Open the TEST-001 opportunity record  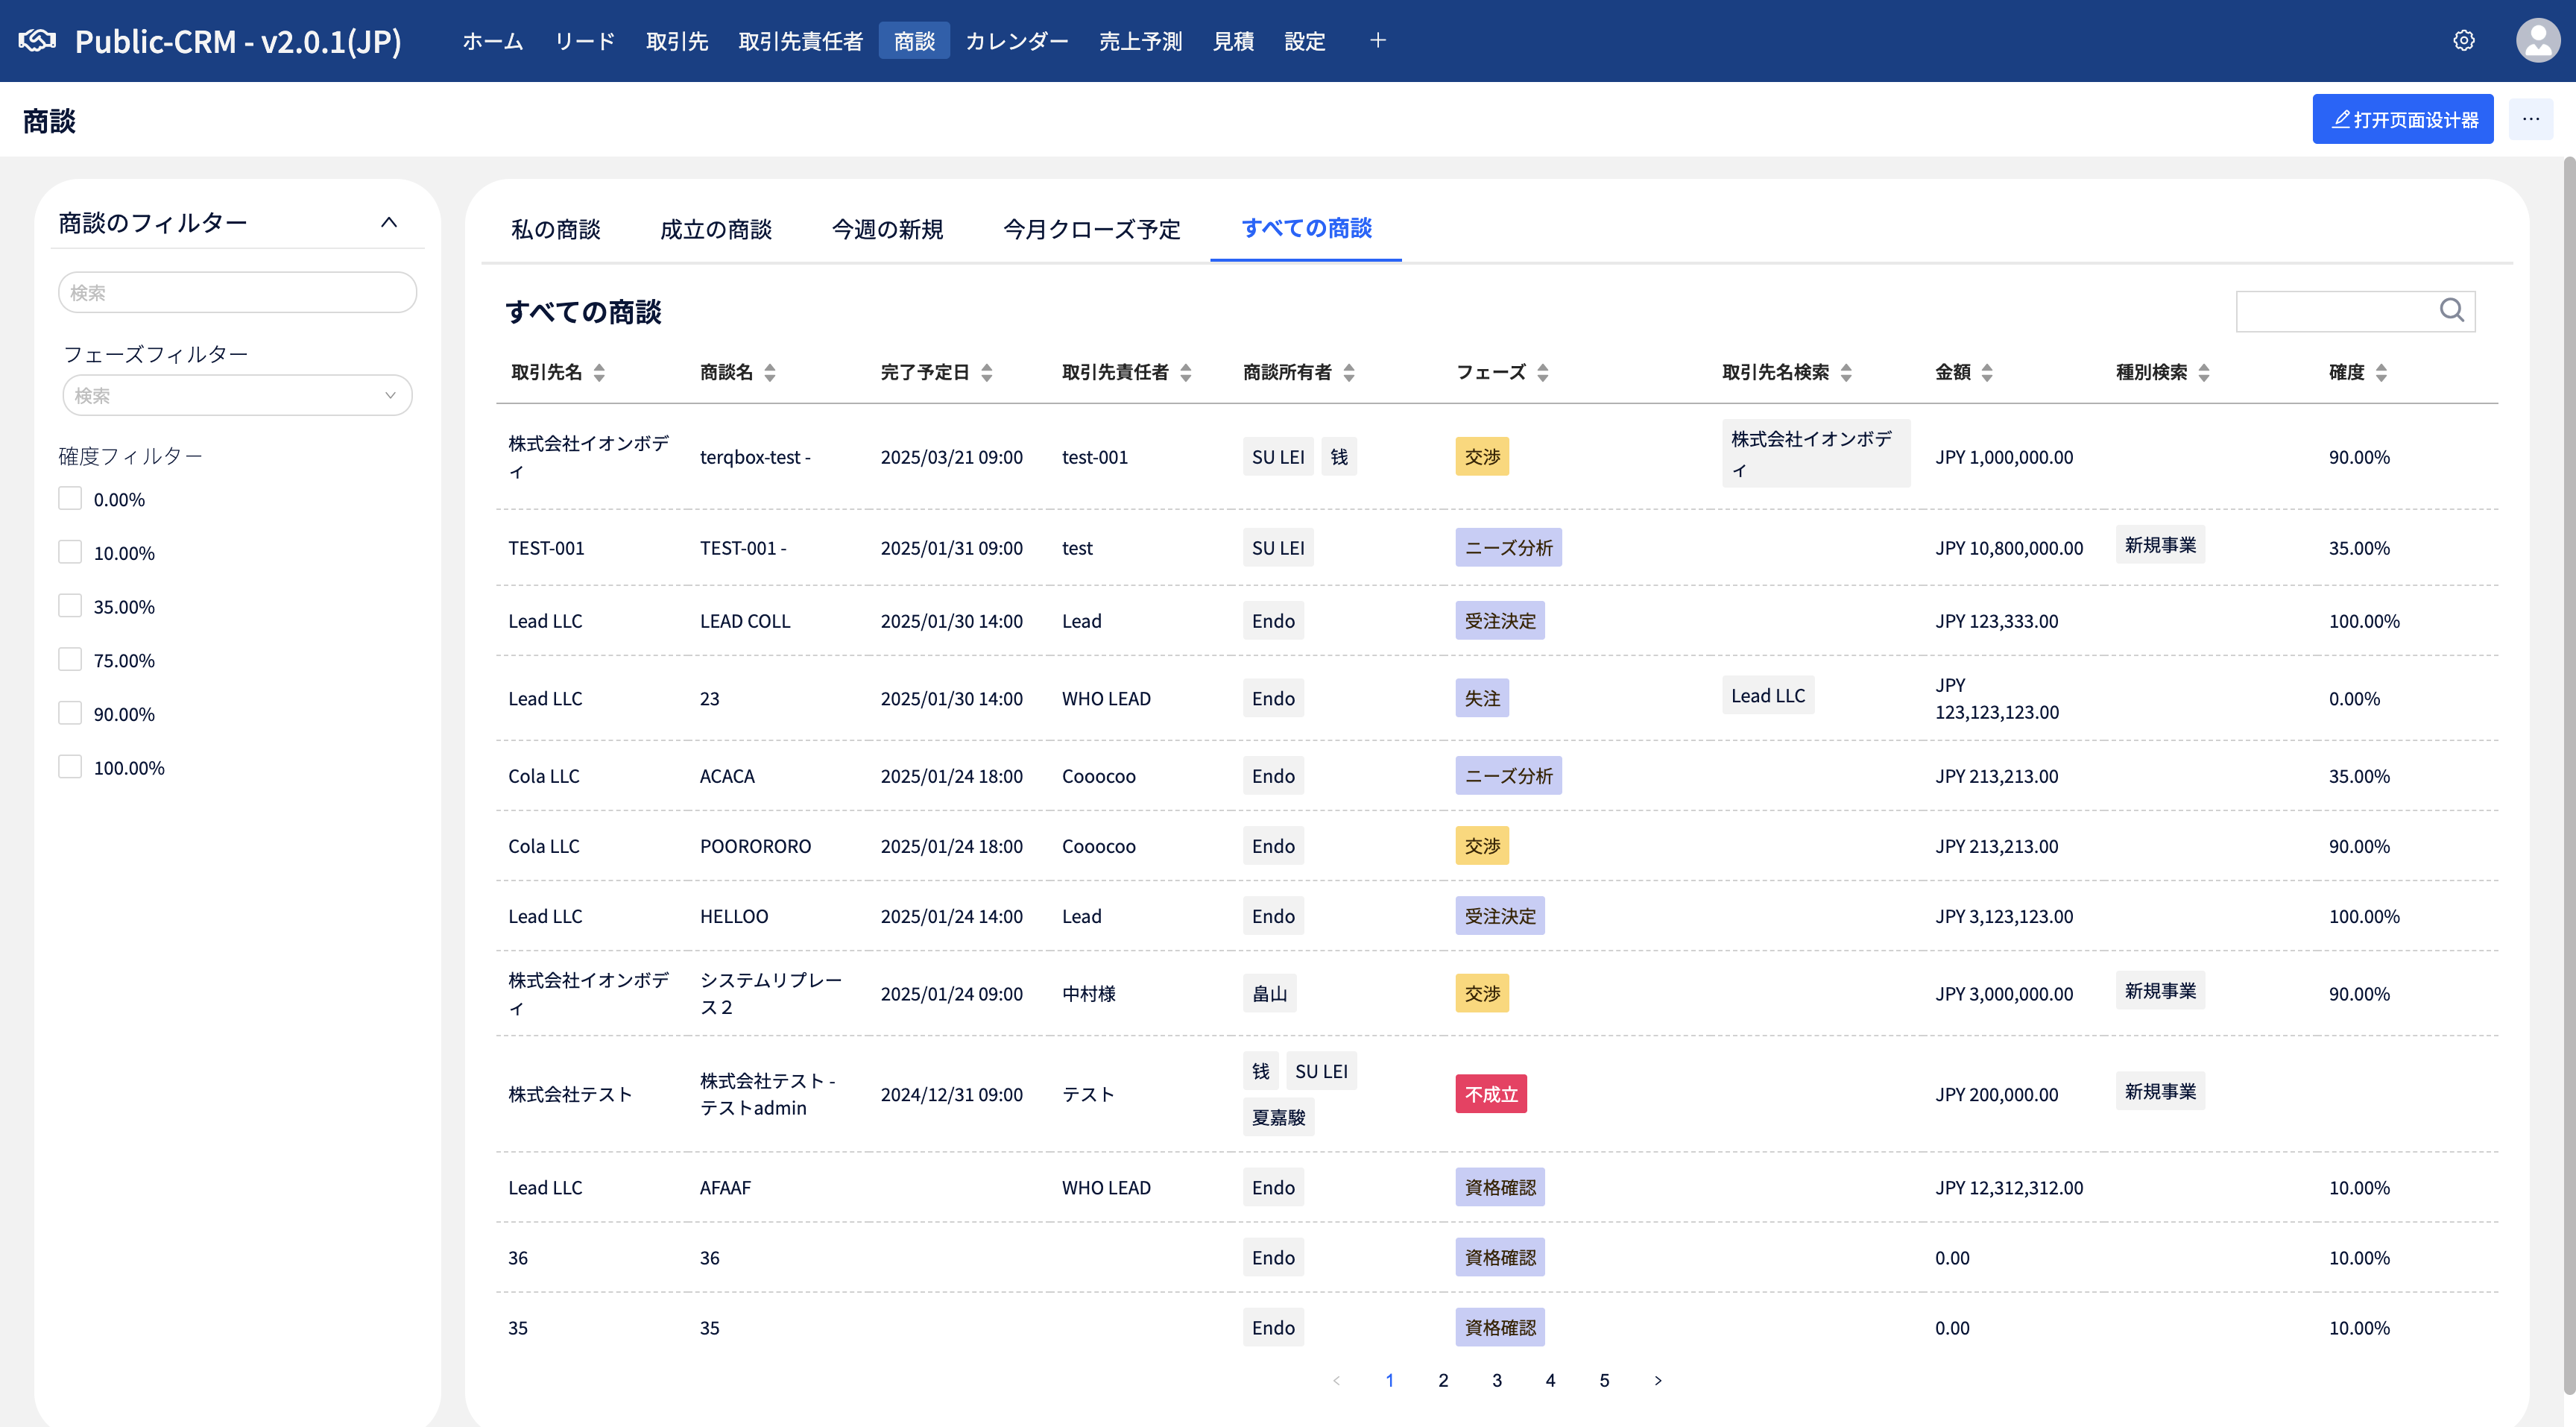[743, 548]
